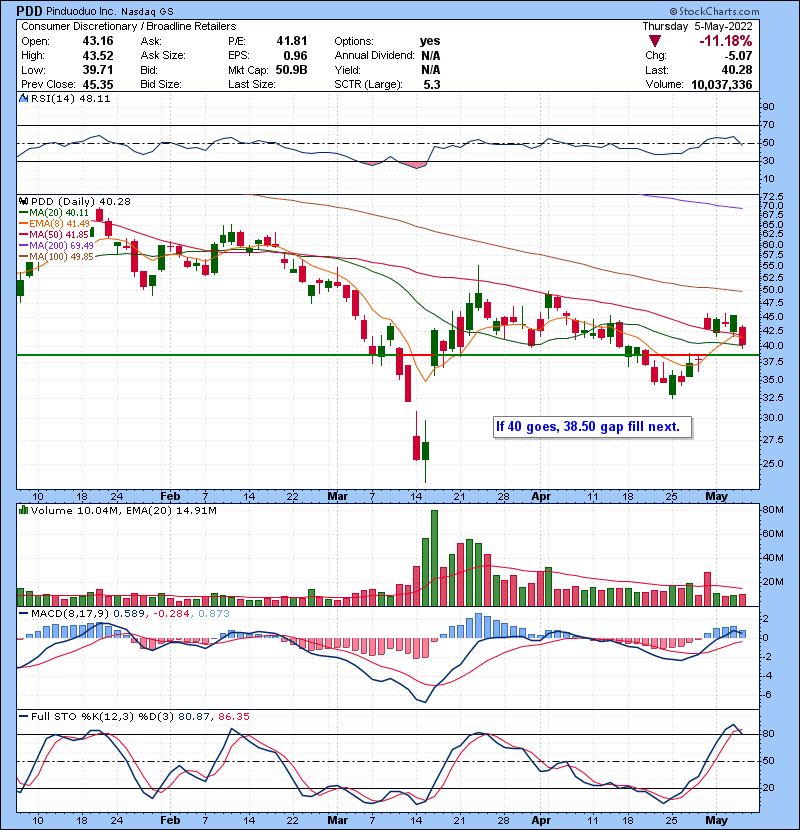This screenshot has height=830, width=800.
Task: Select the -11.18% percent change
Action: (x=725, y=41)
